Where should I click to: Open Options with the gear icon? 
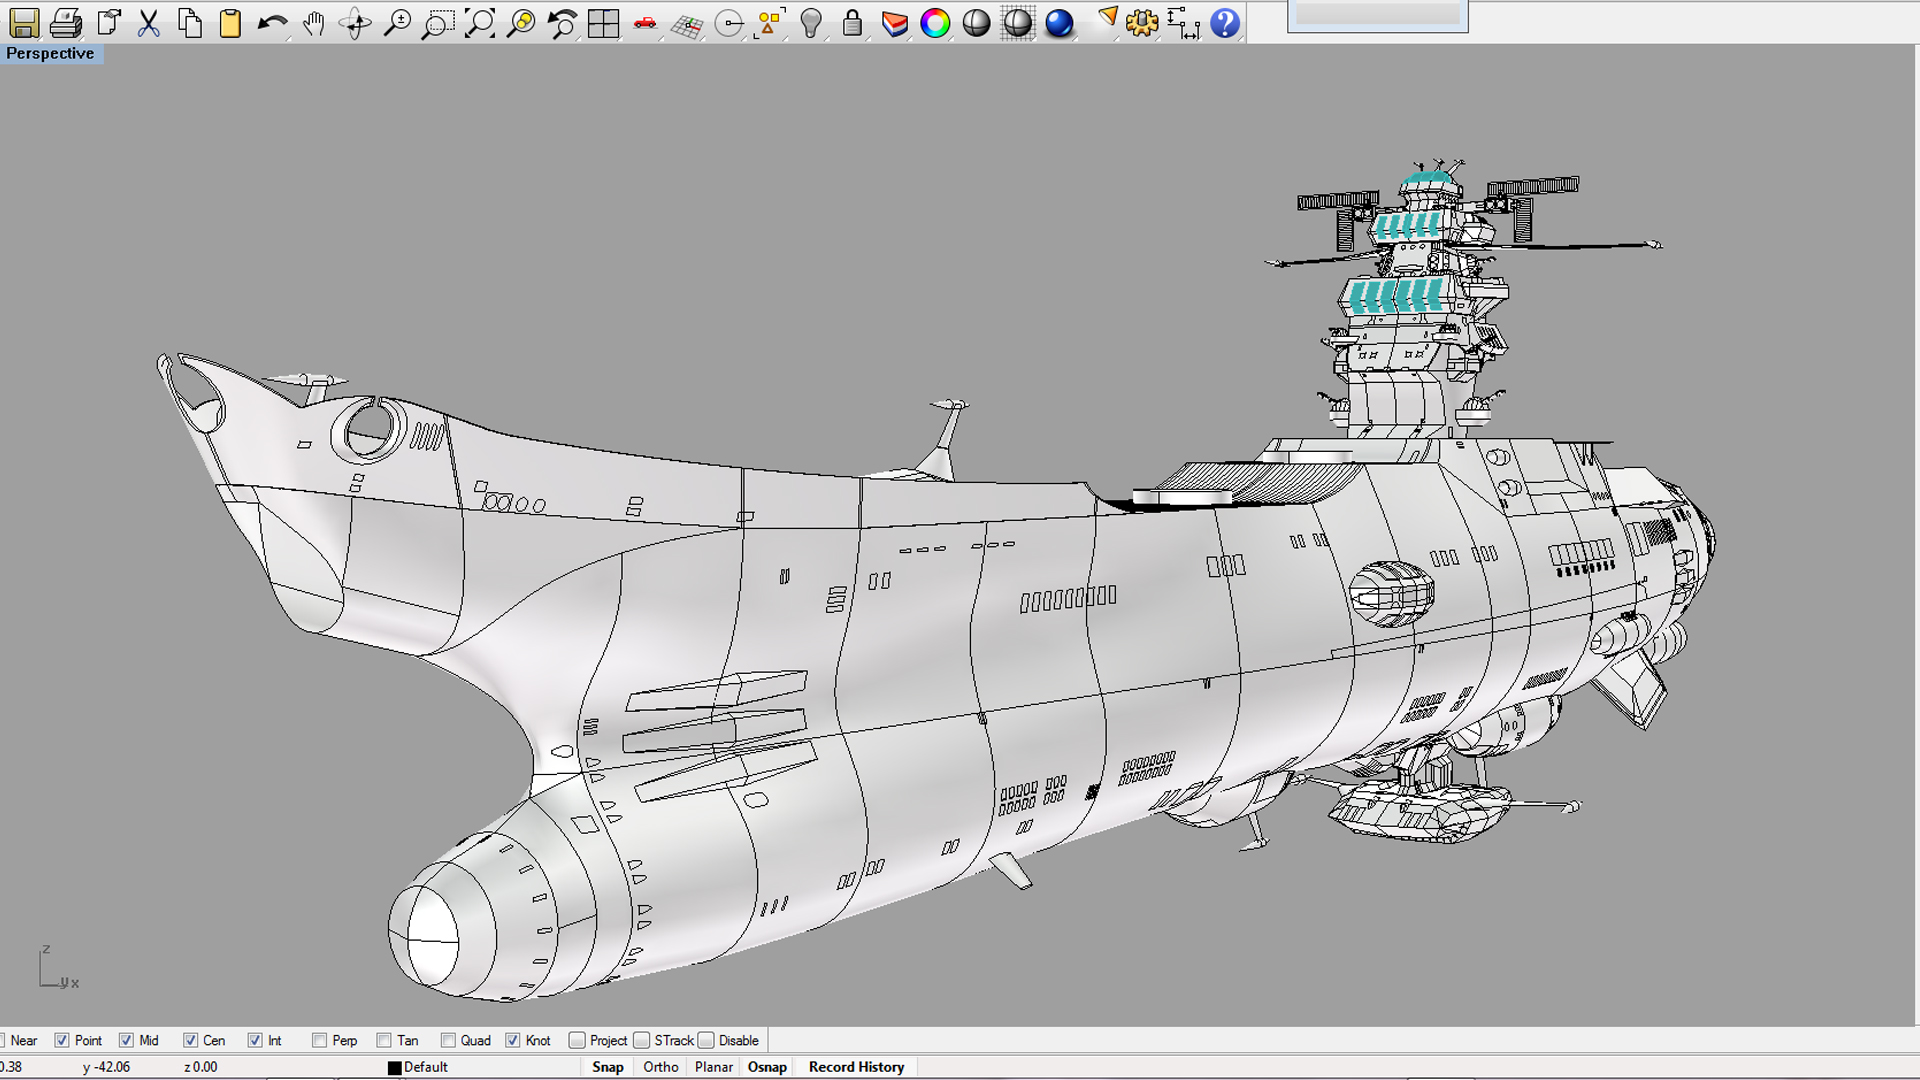(x=1142, y=23)
